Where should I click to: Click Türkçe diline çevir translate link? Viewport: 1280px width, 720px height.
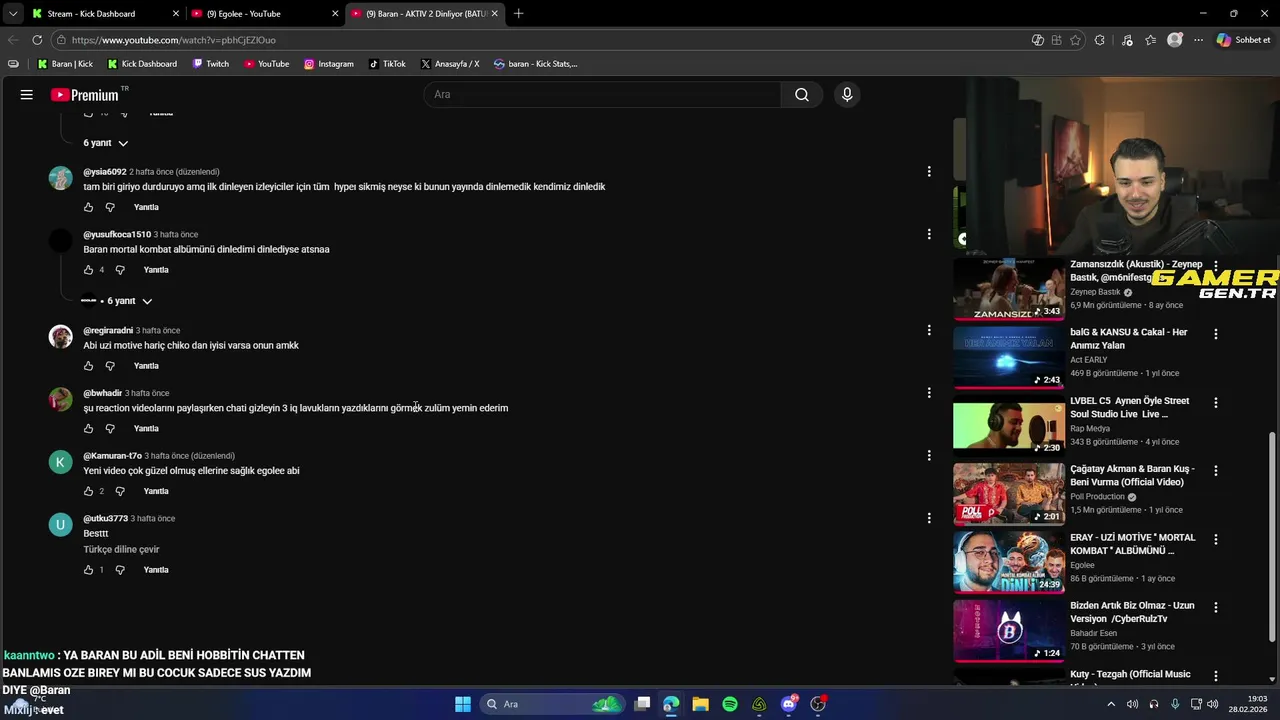click(121, 550)
